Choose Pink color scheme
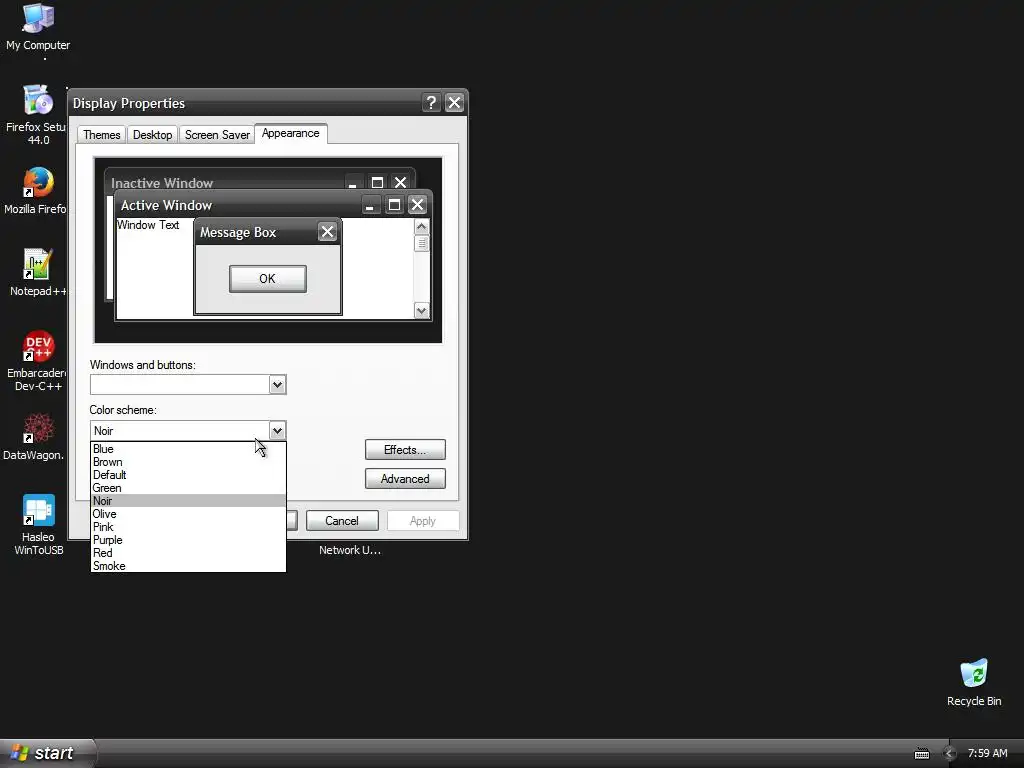The image size is (1024, 768). [188, 527]
